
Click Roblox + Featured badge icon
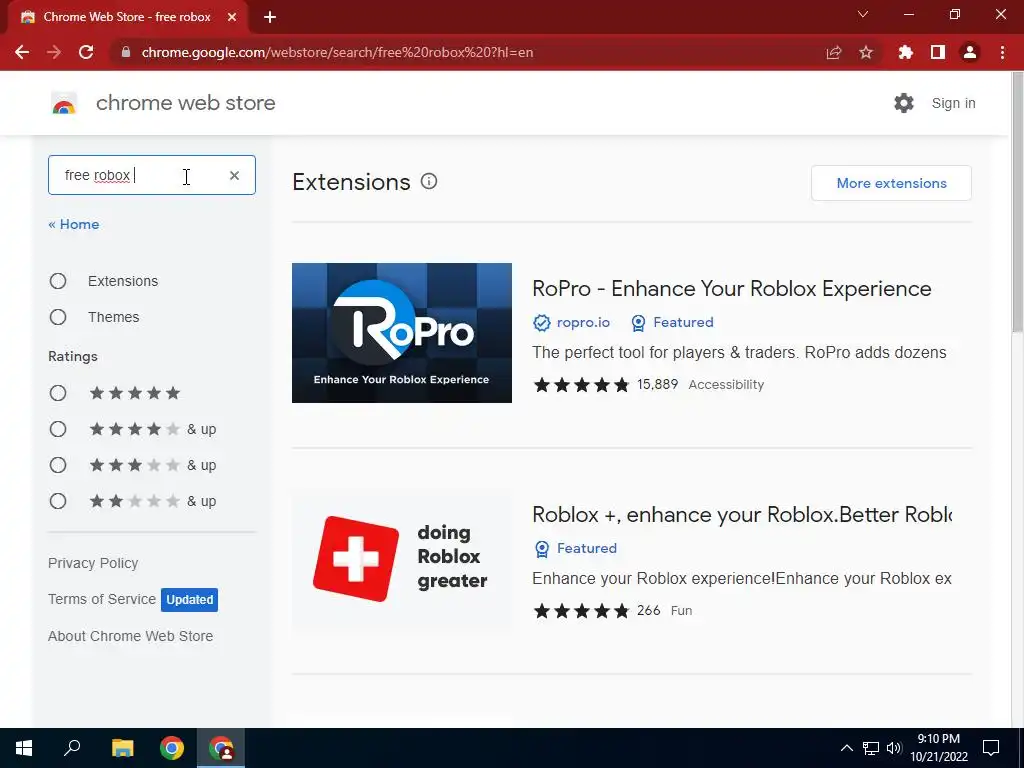point(541,549)
